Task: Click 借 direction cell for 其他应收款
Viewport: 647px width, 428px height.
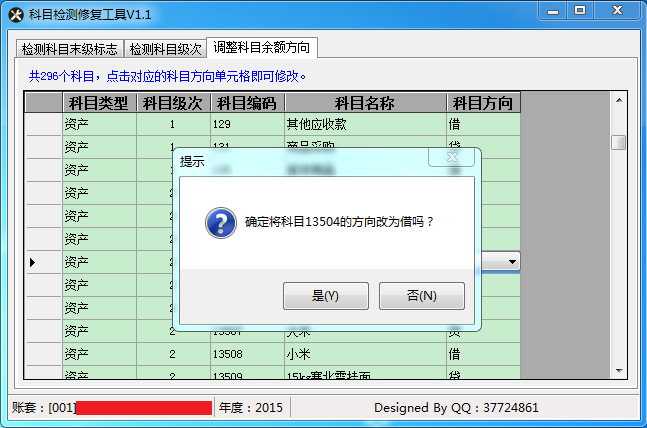Action: click(483, 124)
